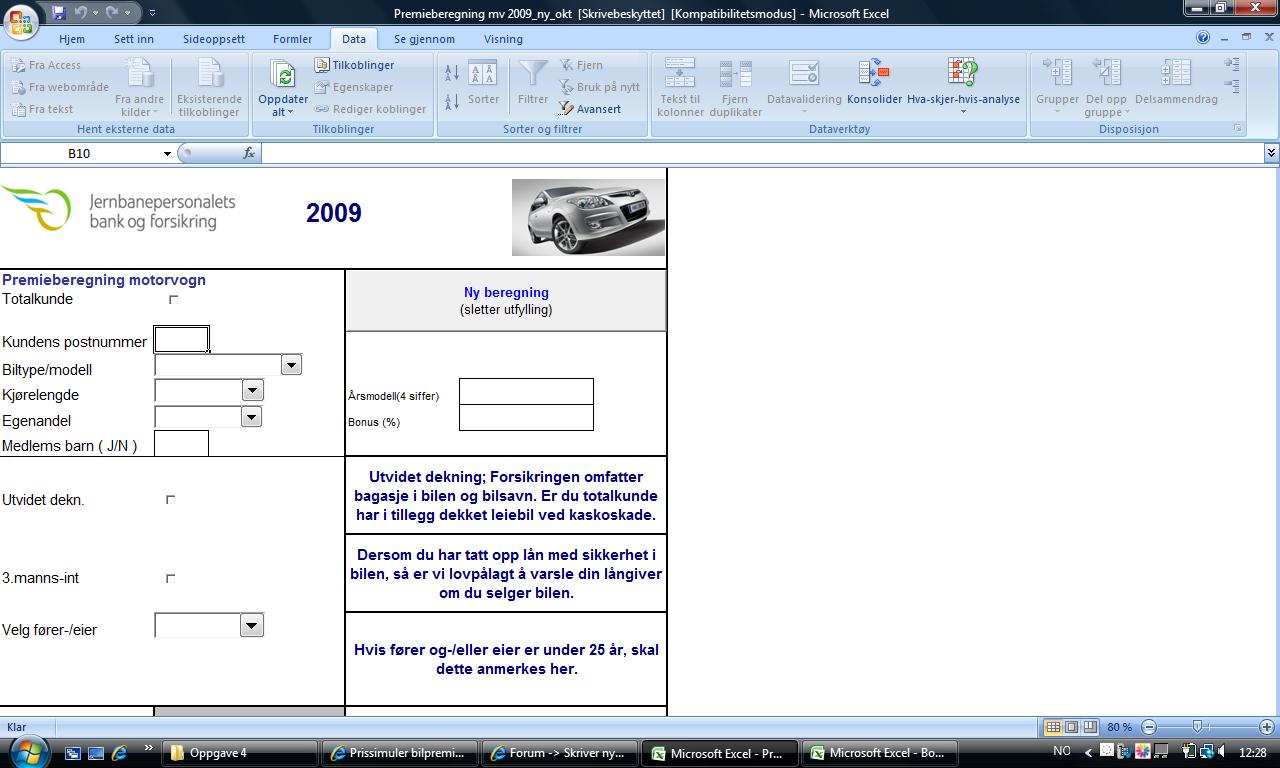Image resolution: width=1280 pixels, height=768 pixels.
Task: Import data Fra tekst
Action: (x=43, y=109)
